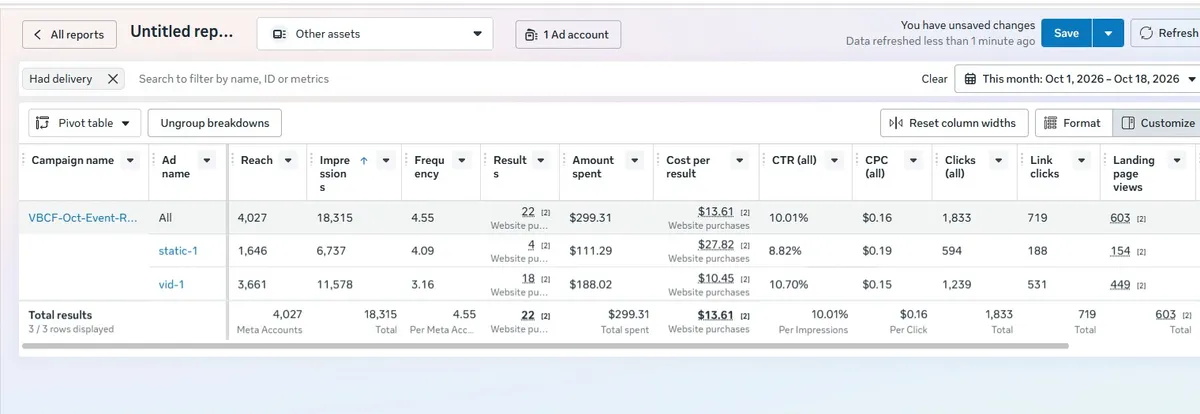This screenshot has height=414, width=1200.
Task: Click the Format grid icon
Action: pos(1050,123)
